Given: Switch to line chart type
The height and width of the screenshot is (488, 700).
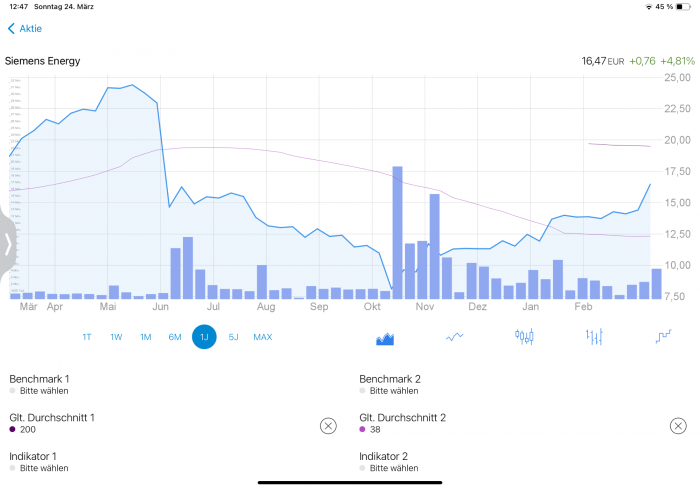Looking at the screenshot, I should [x=454, y=337].
